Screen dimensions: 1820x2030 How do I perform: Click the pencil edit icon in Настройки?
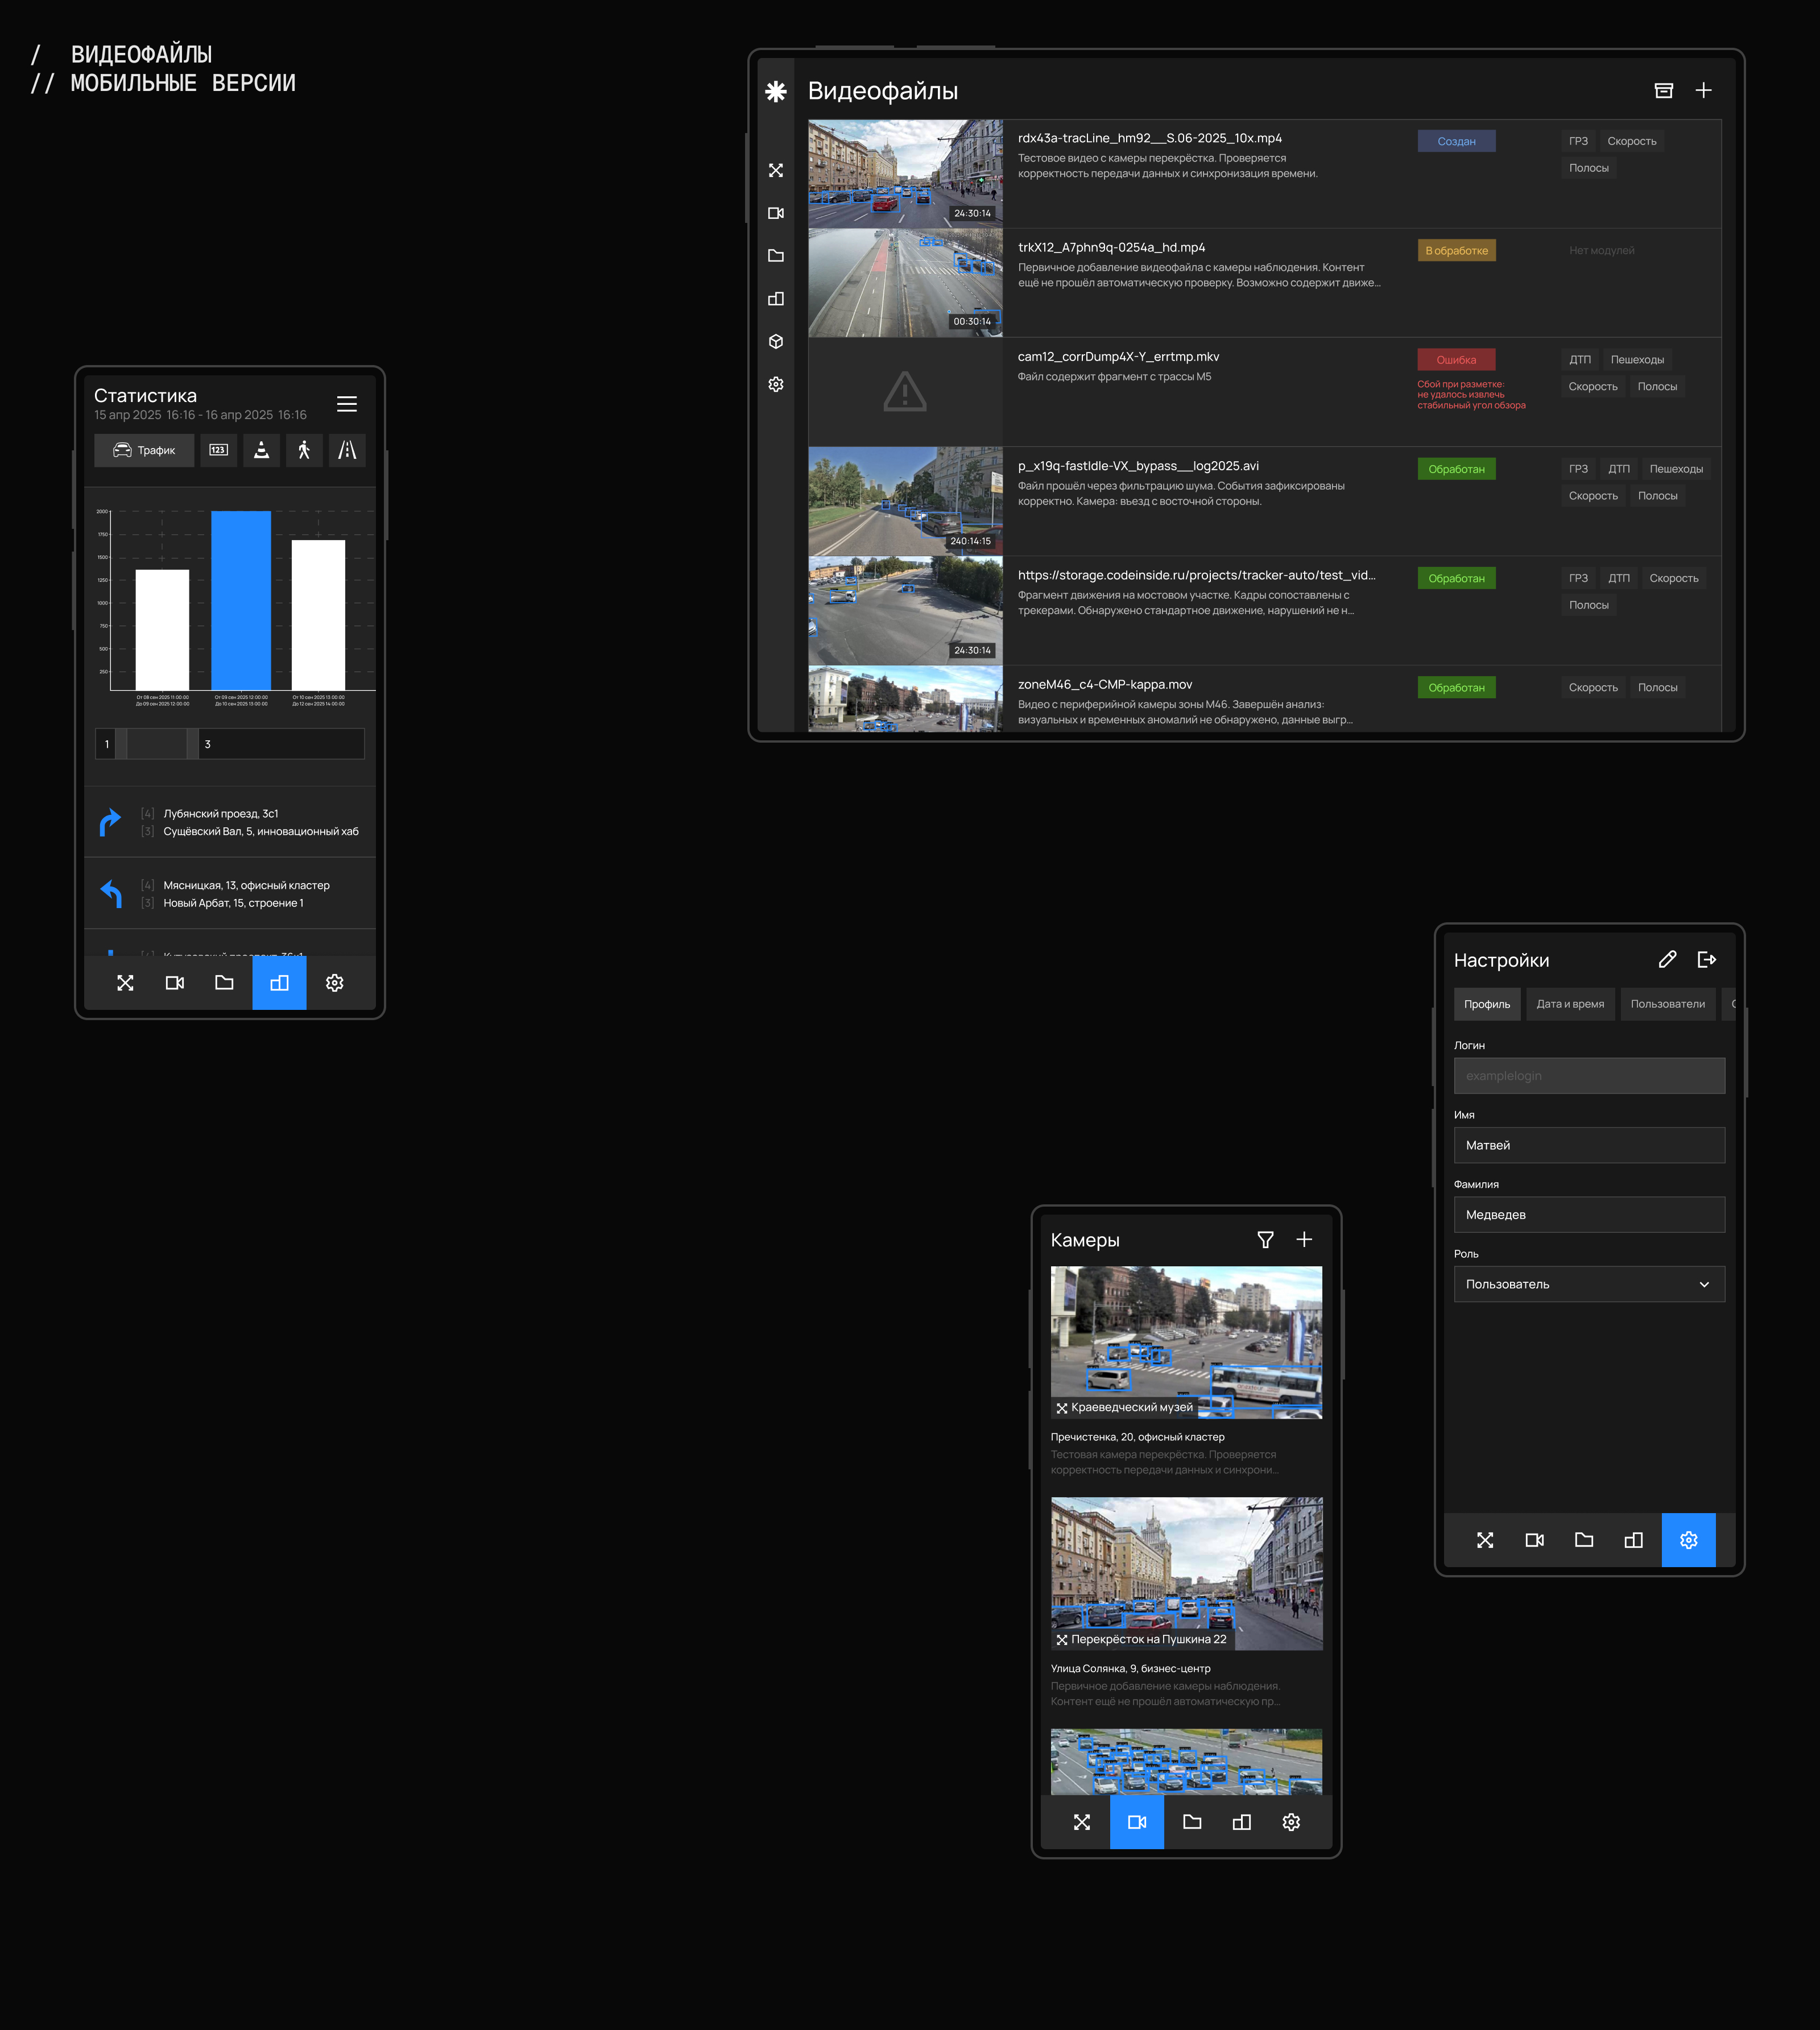pyautogui.click(x=1667, y=960)
